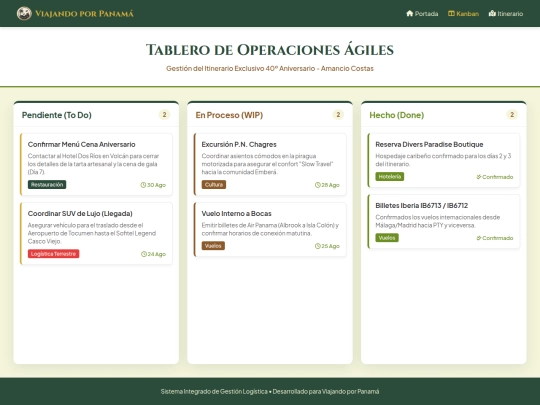
Task: Open the Itinerario navigation link
Action: click(x=506, y=13)
